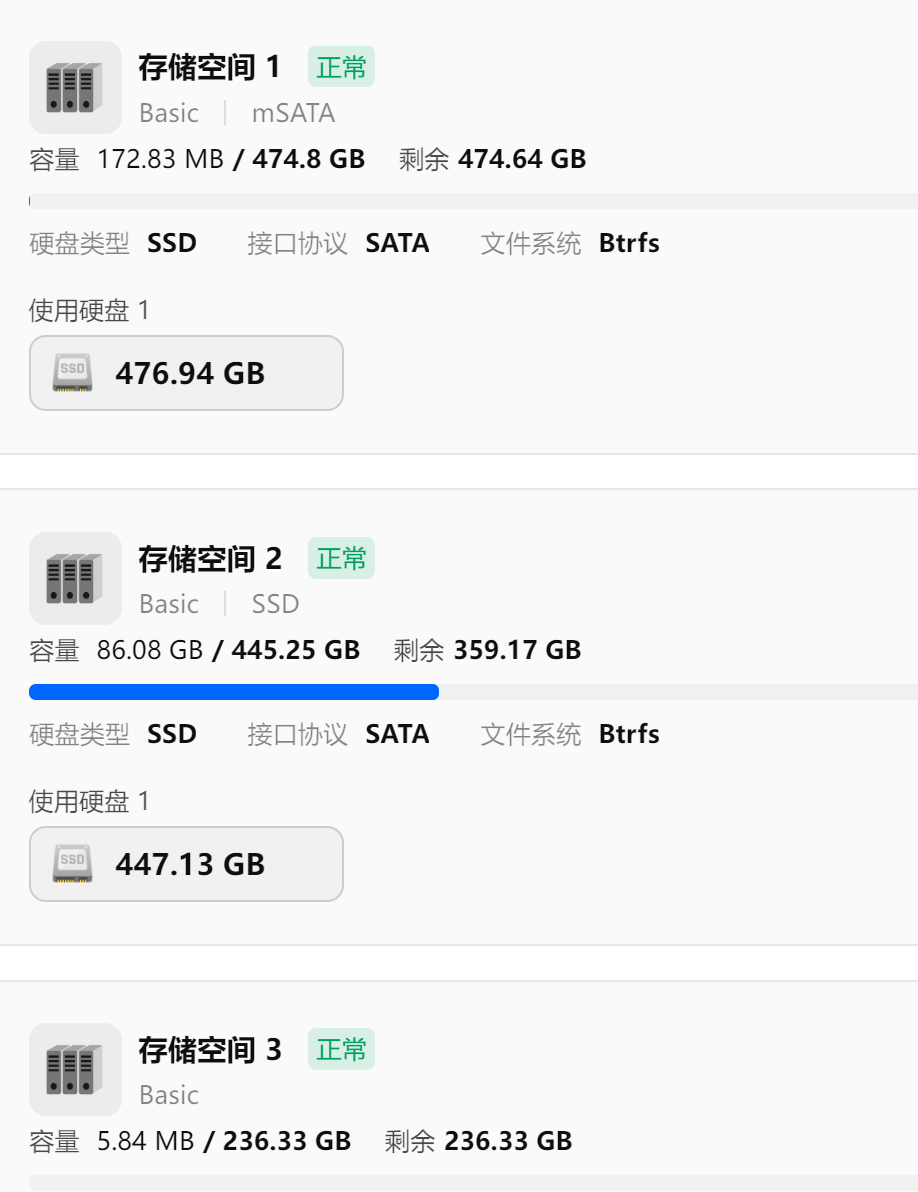The image size is (918, 1192).
Task: Select the 存储空间 2 title
Action: [209, 558]
